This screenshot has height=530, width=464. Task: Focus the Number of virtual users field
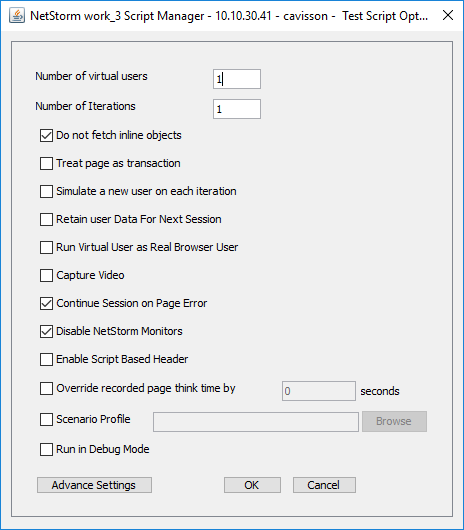click(x=237, y=79)
